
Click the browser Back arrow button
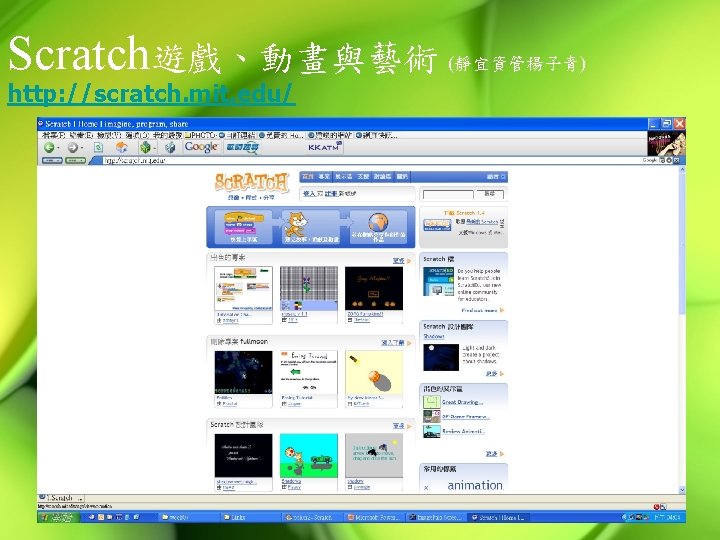[49, 147]
